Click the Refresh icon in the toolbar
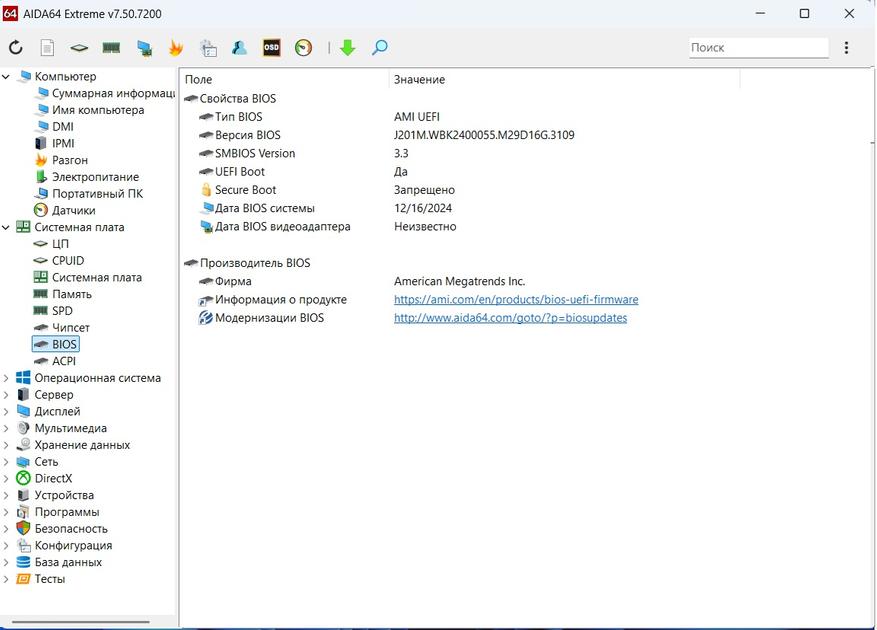Viewport: 877px width, 630px height. click(16, 48)
